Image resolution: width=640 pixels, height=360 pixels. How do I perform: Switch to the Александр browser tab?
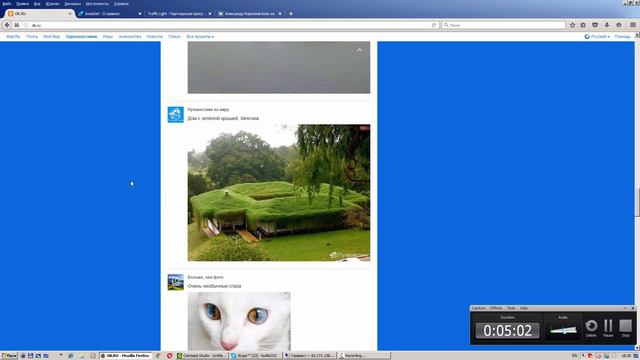pos(249,13)
